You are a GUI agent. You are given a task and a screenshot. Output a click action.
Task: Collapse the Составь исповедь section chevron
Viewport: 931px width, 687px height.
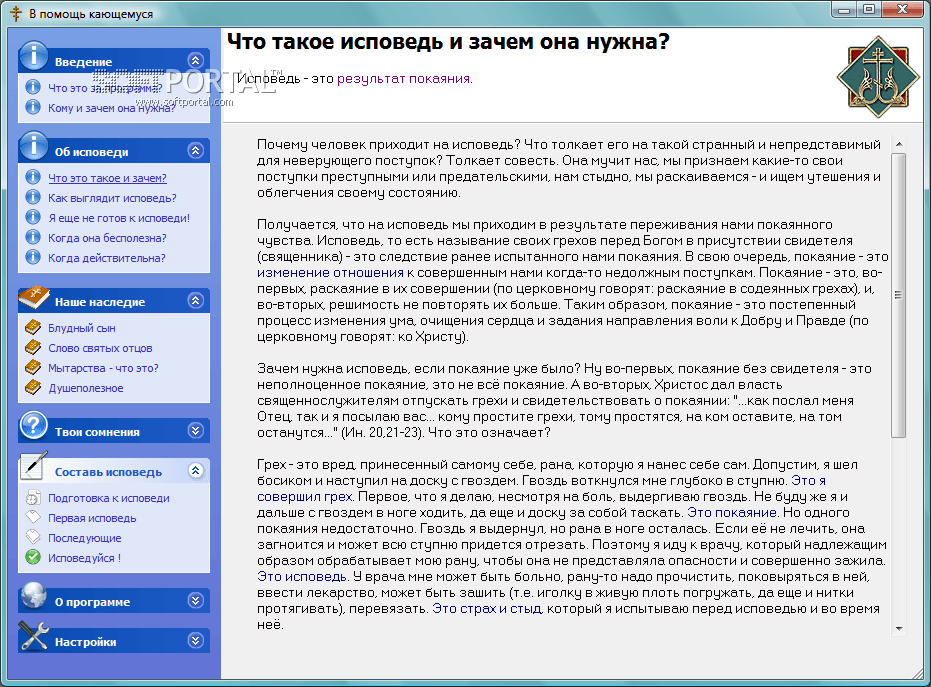click(x=195, y=471)
